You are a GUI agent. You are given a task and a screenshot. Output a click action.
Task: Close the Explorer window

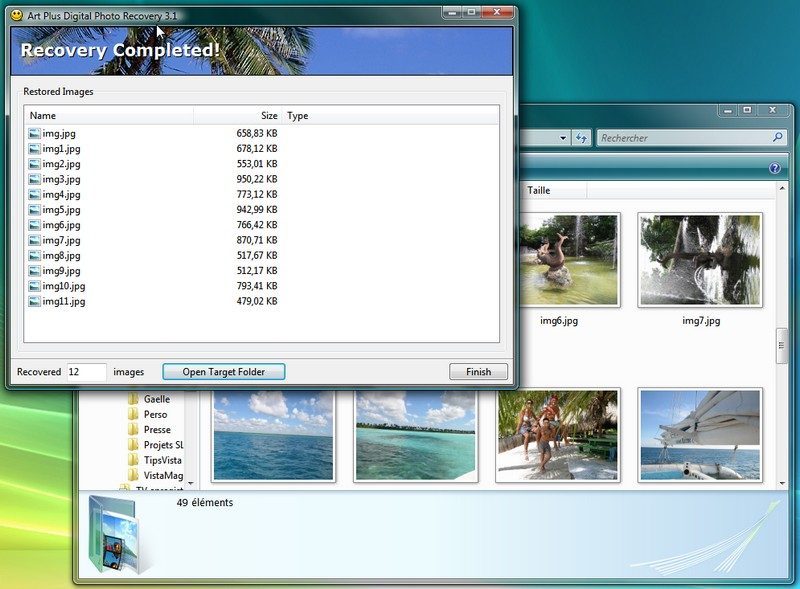(772, 110)
